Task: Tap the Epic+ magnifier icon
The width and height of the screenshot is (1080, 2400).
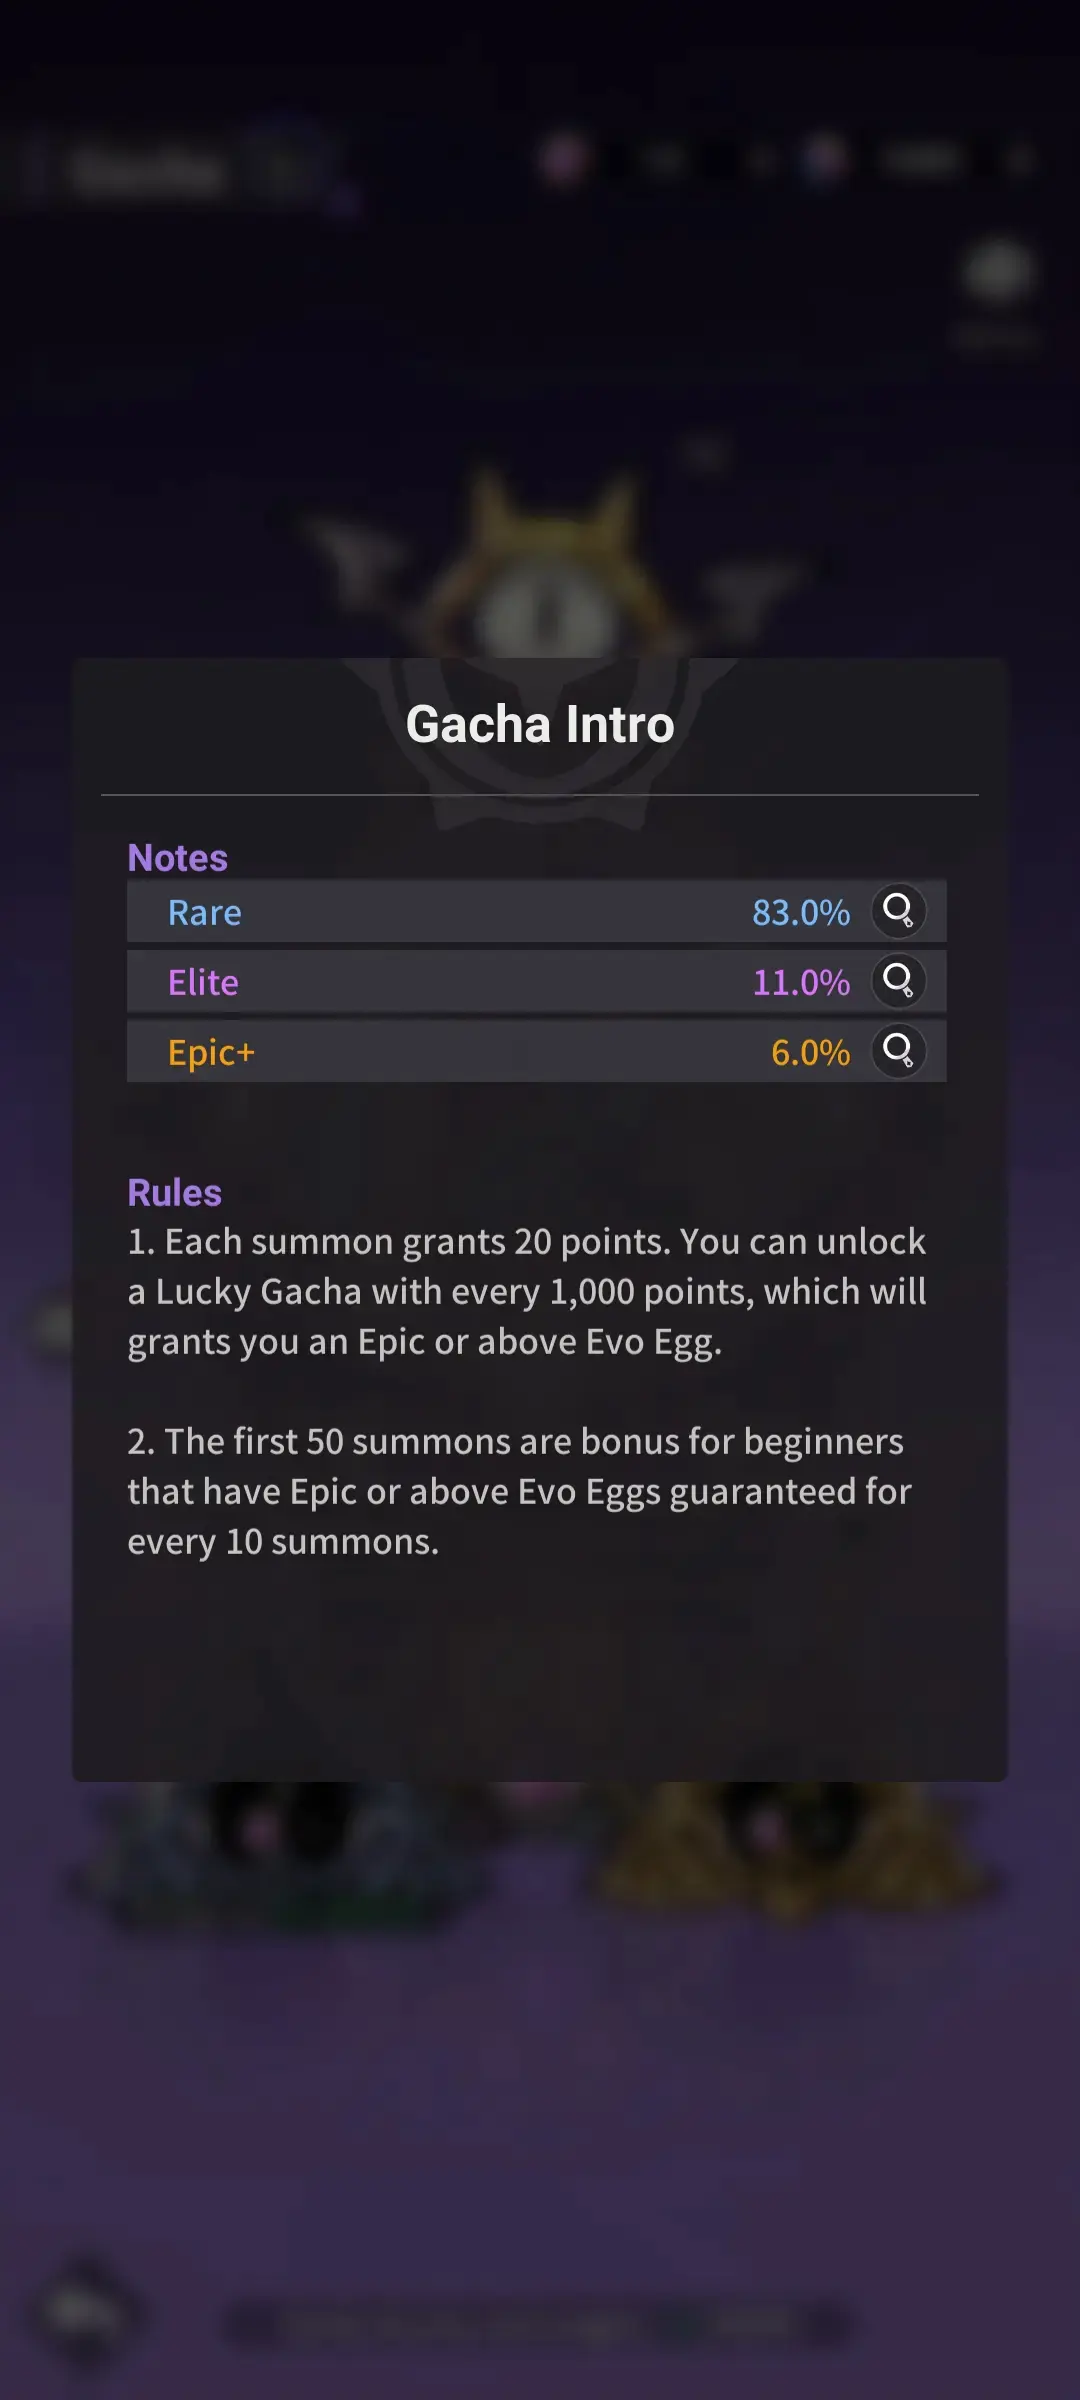Action: pos(898,1051)
